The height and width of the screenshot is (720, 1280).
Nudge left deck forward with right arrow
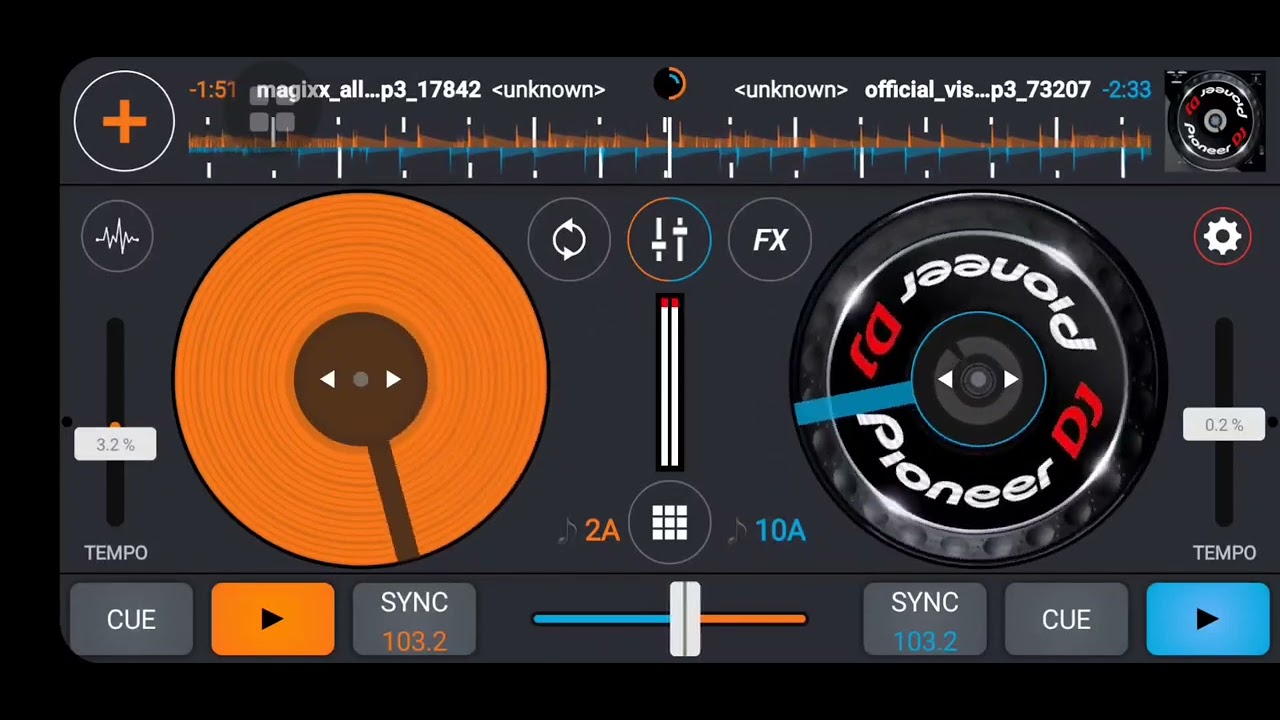(x=393, y=379)
